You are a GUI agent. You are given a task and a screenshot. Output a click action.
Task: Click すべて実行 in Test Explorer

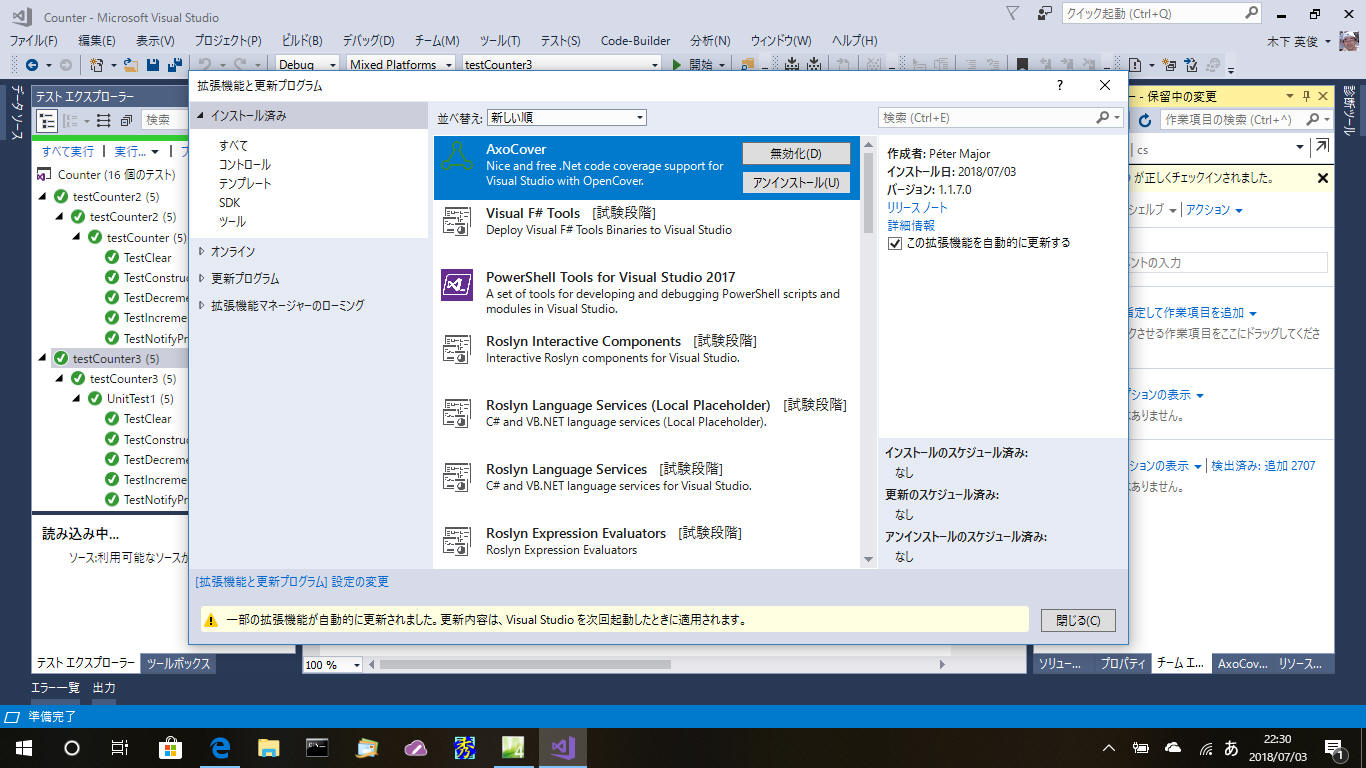(x=68, y=152)
